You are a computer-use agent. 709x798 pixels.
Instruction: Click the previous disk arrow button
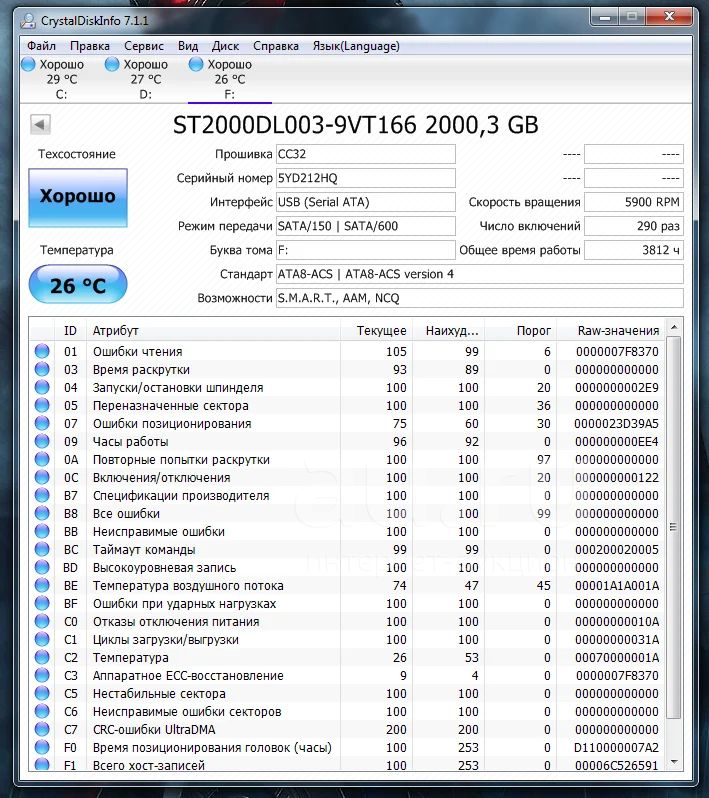pos(40,124)
